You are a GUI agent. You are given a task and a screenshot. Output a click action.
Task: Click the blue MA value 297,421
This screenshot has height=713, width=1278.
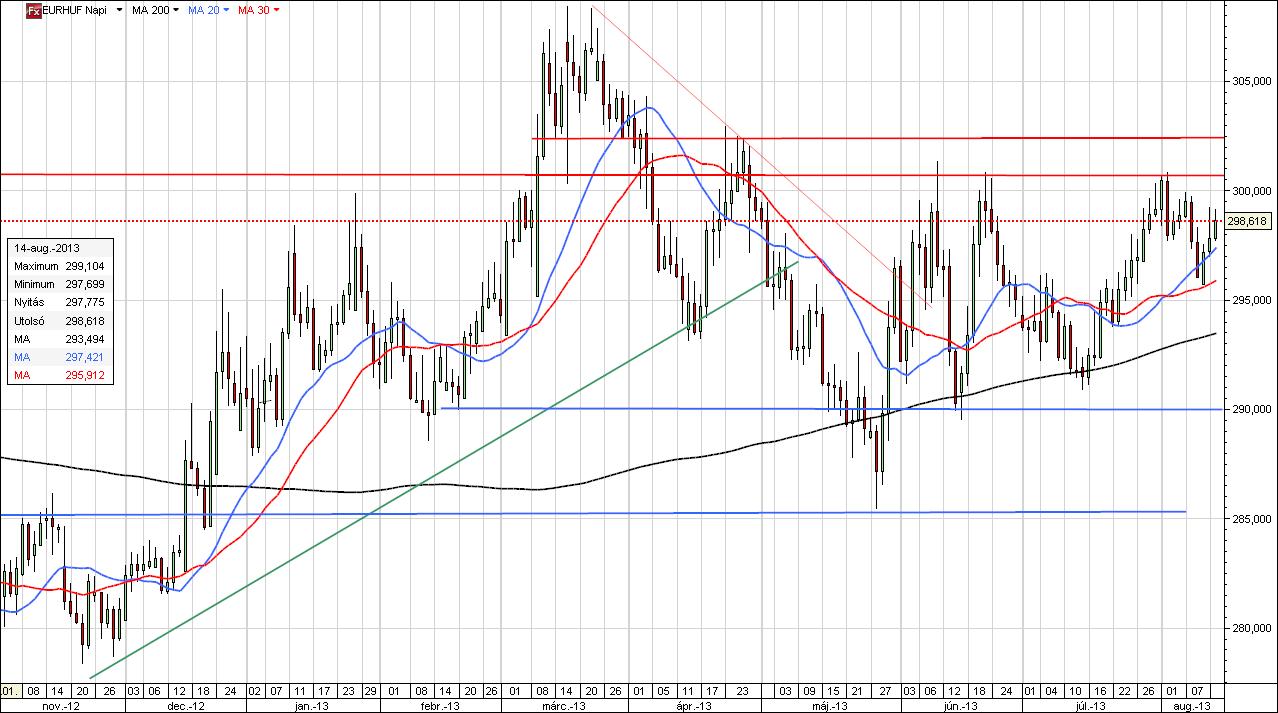pyautogui.click(x=86, y=357)
